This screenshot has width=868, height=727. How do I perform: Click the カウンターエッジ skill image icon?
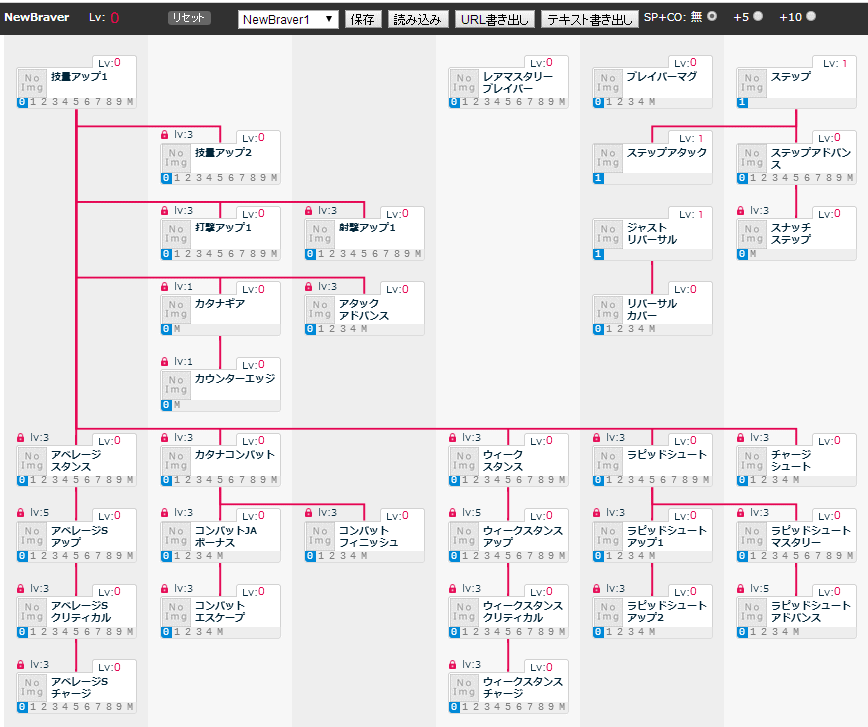point(176,385)
